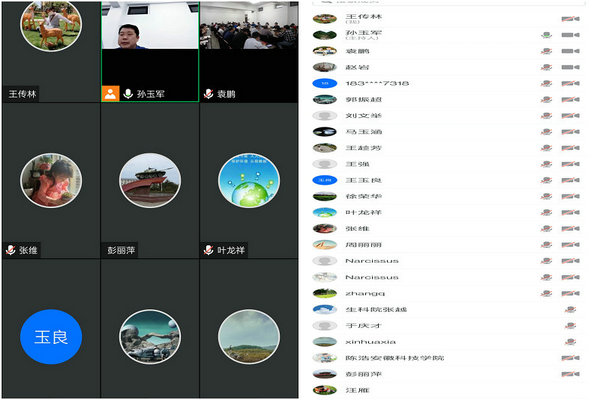Unmute 袁鹏 from the participant list
The width and height of the screenshot is (600, 400).
coord(547,51)
